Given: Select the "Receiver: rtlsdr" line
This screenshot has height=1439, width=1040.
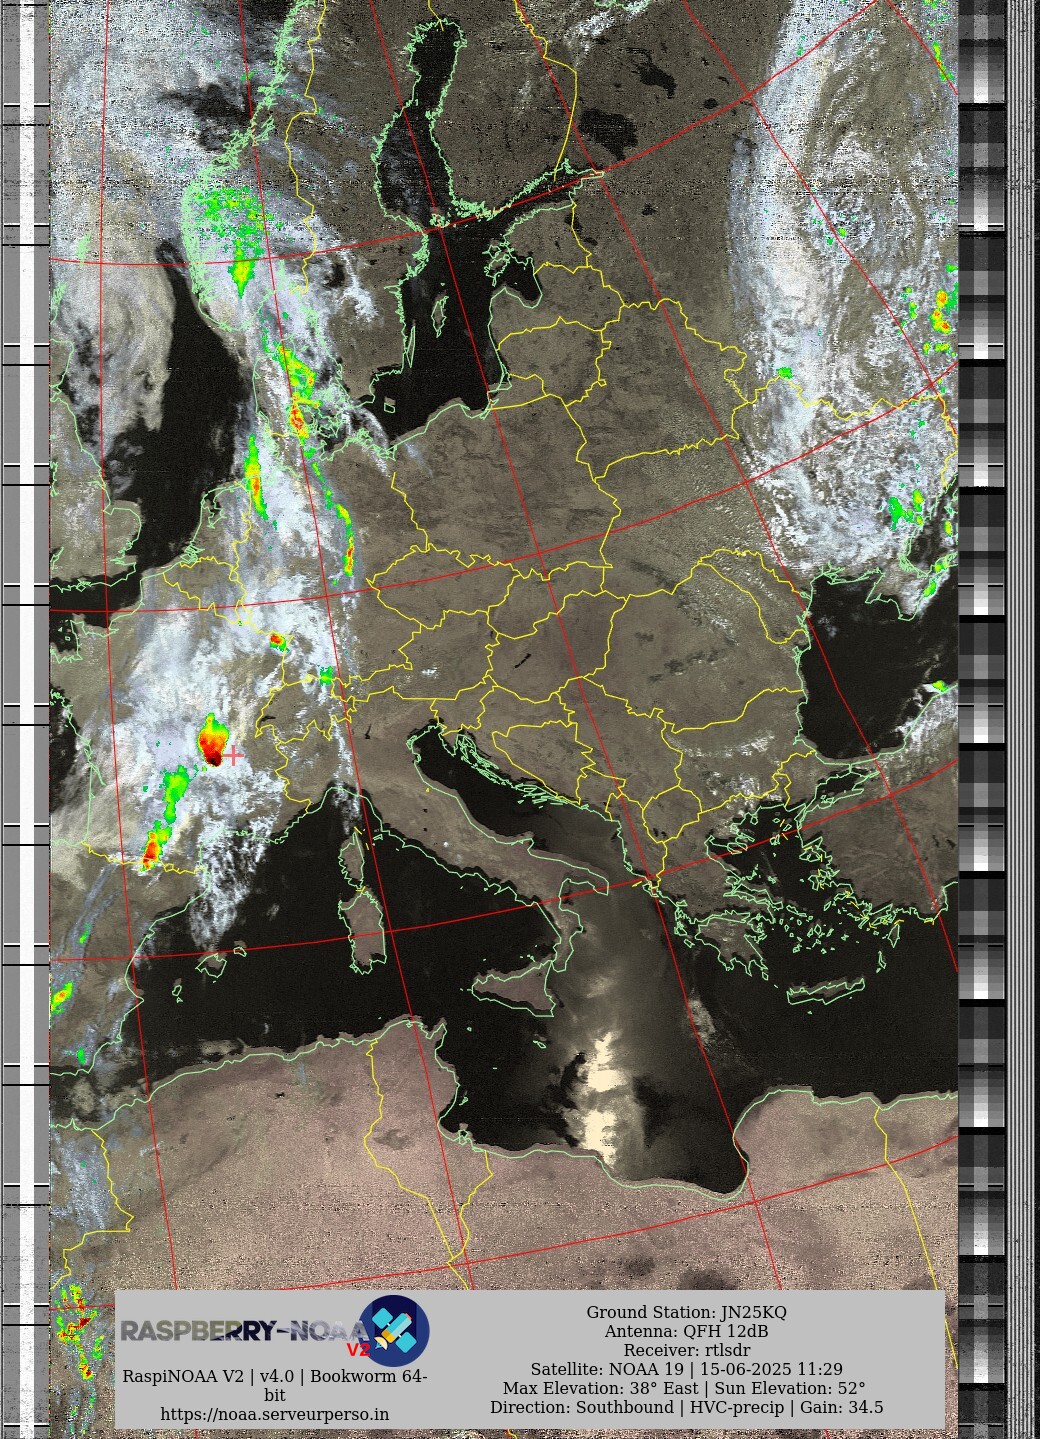Looking at the screenshot, I should [686, 1350].
